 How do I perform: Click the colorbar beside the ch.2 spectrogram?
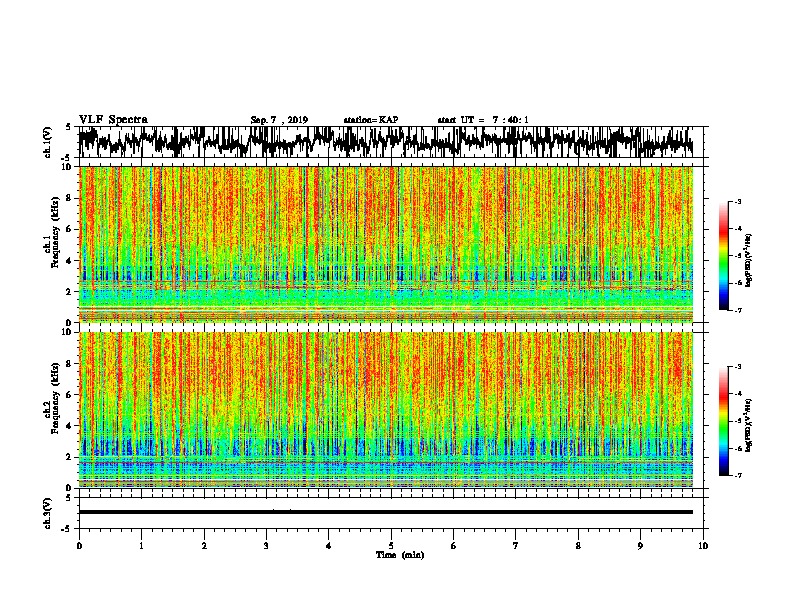[723, 421]
